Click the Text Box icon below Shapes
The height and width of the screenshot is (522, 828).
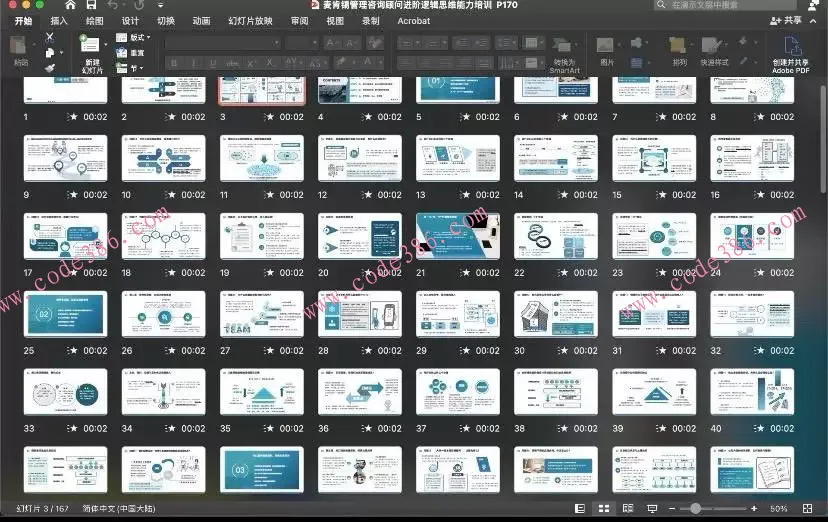(637, 63)
